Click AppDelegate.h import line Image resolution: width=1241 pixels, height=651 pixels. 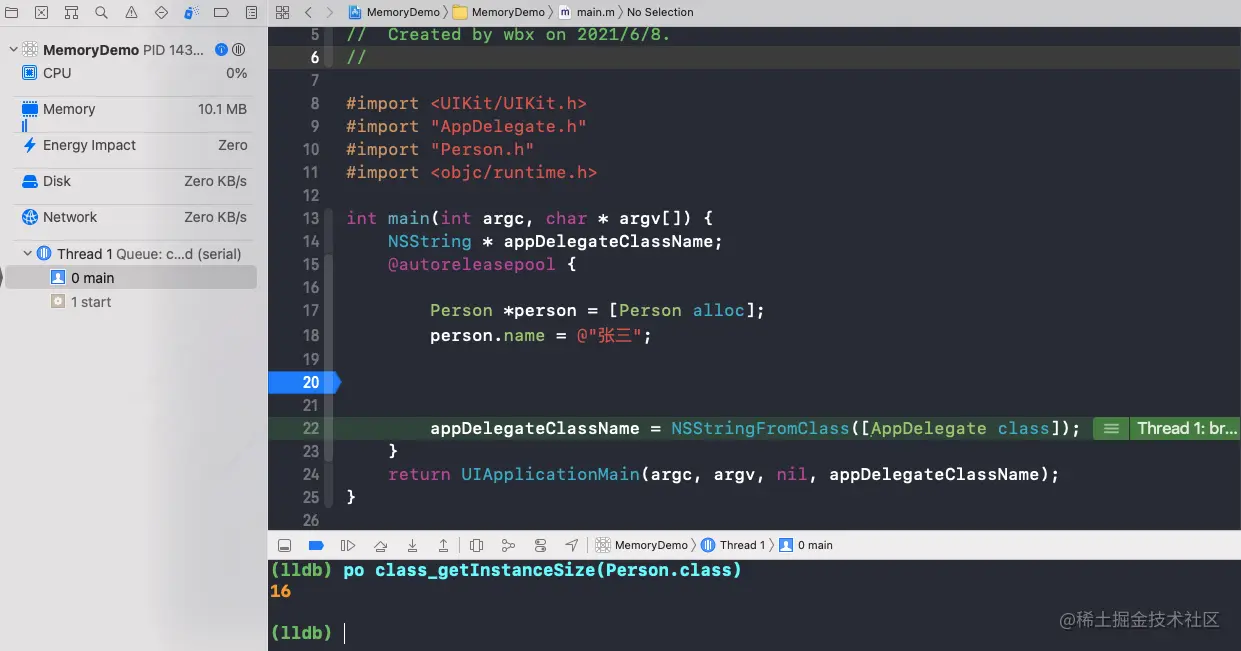coord(466,126)
